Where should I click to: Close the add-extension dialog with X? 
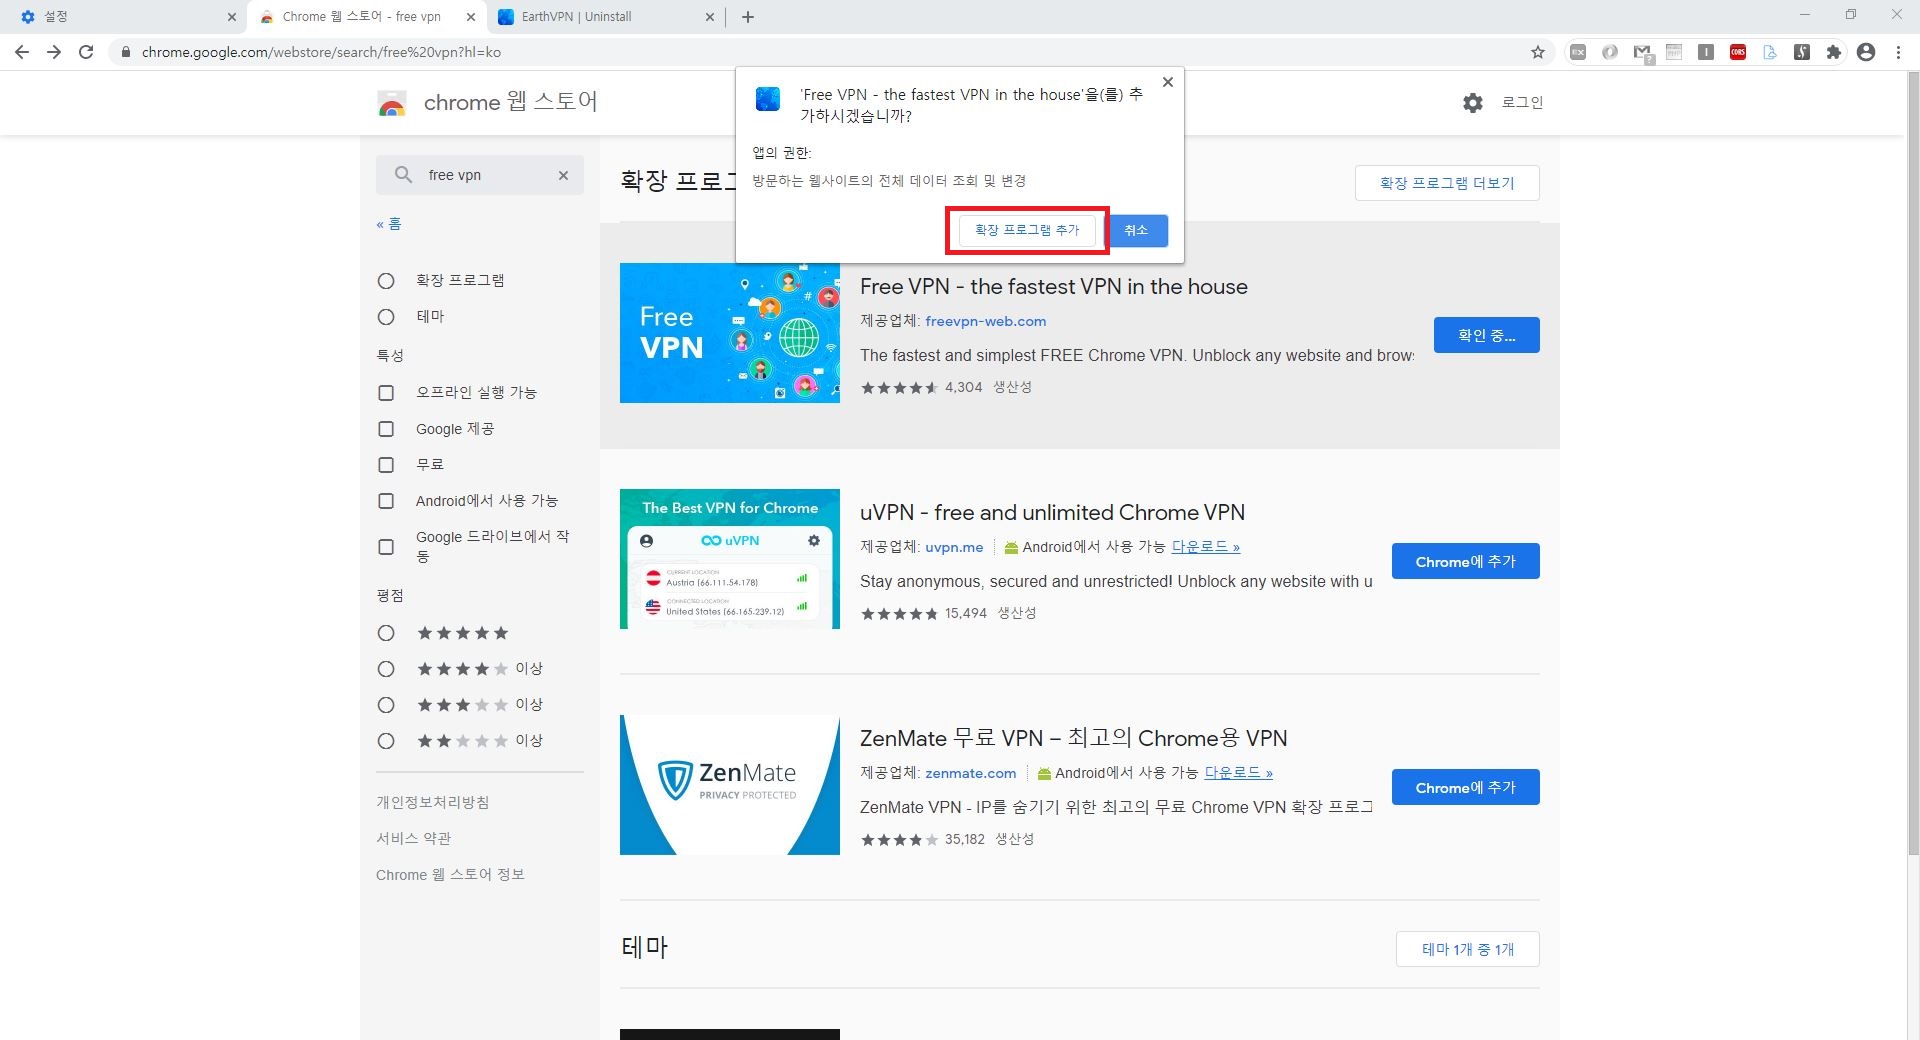click(1167, 82)
